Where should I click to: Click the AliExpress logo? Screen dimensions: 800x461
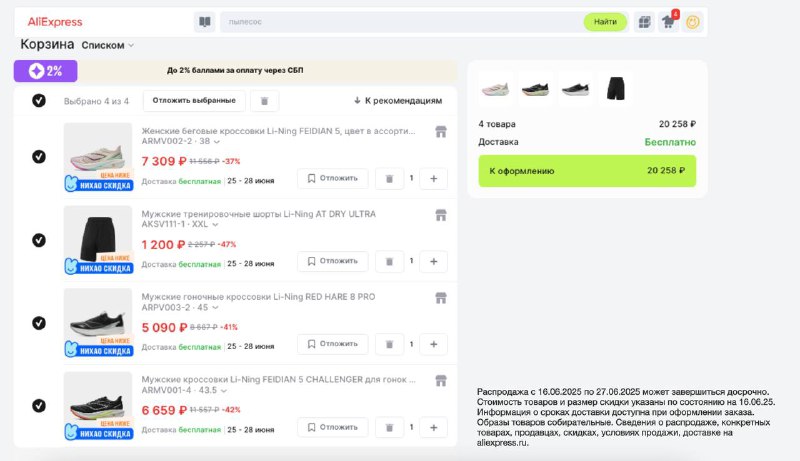55,22
